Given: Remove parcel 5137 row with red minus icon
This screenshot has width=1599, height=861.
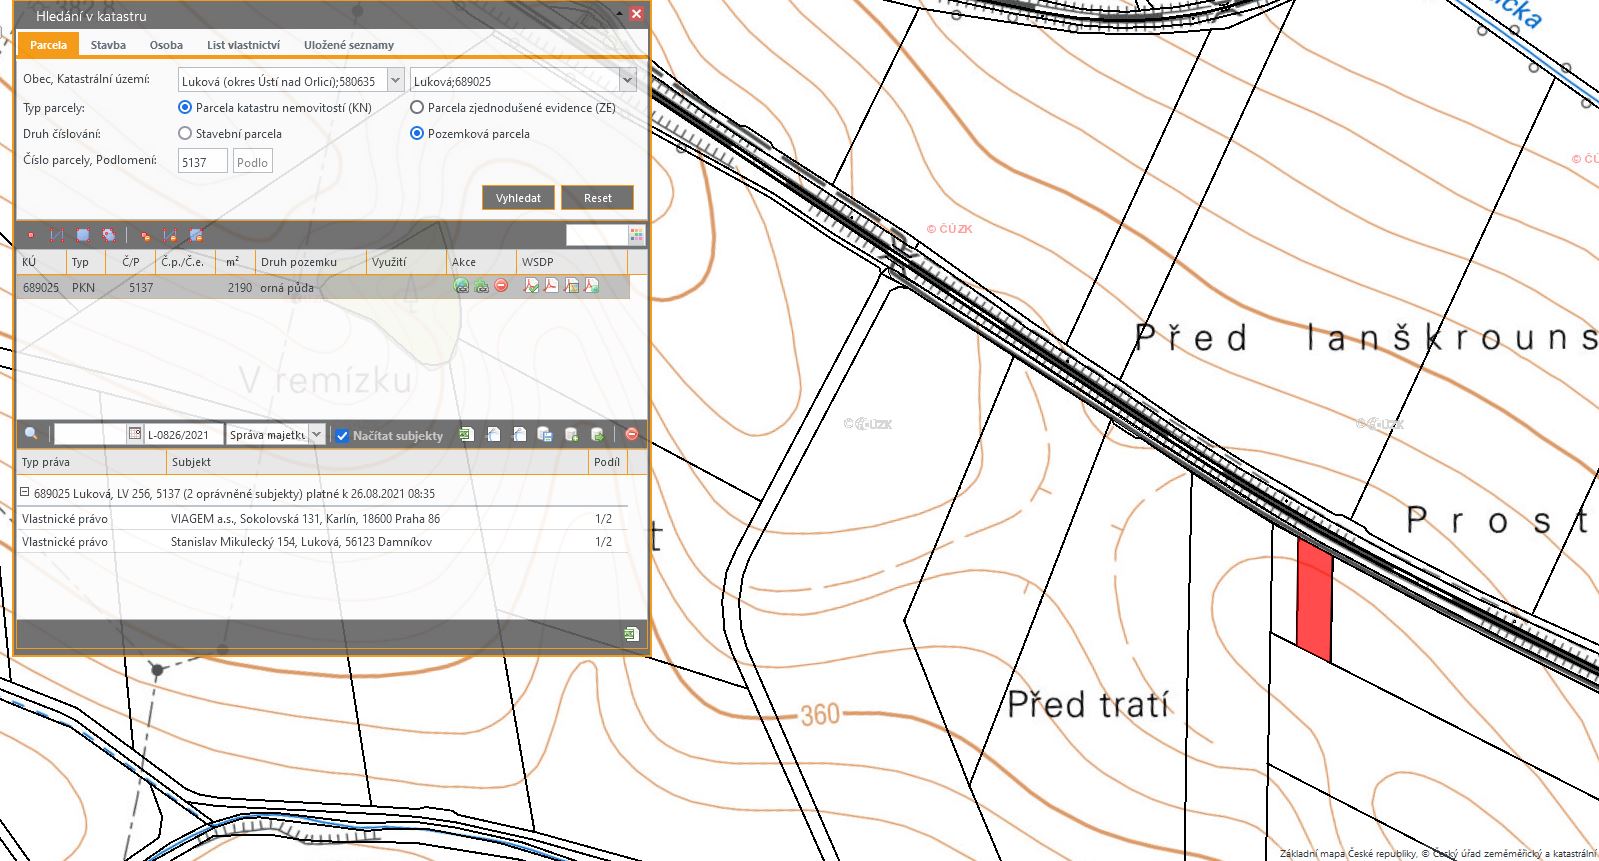Looking at the screenshot, I should point(502,286).
